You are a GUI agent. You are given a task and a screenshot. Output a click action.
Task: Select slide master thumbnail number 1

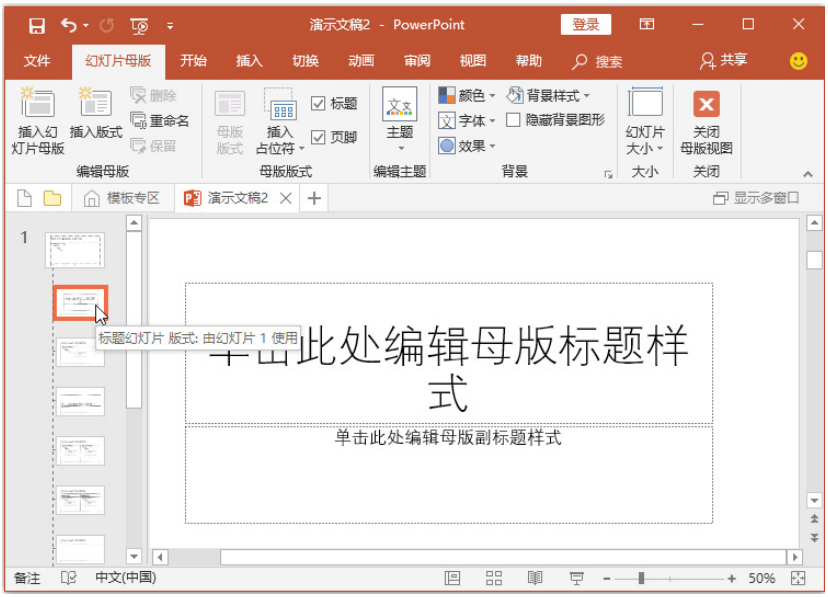coord(74,250)
